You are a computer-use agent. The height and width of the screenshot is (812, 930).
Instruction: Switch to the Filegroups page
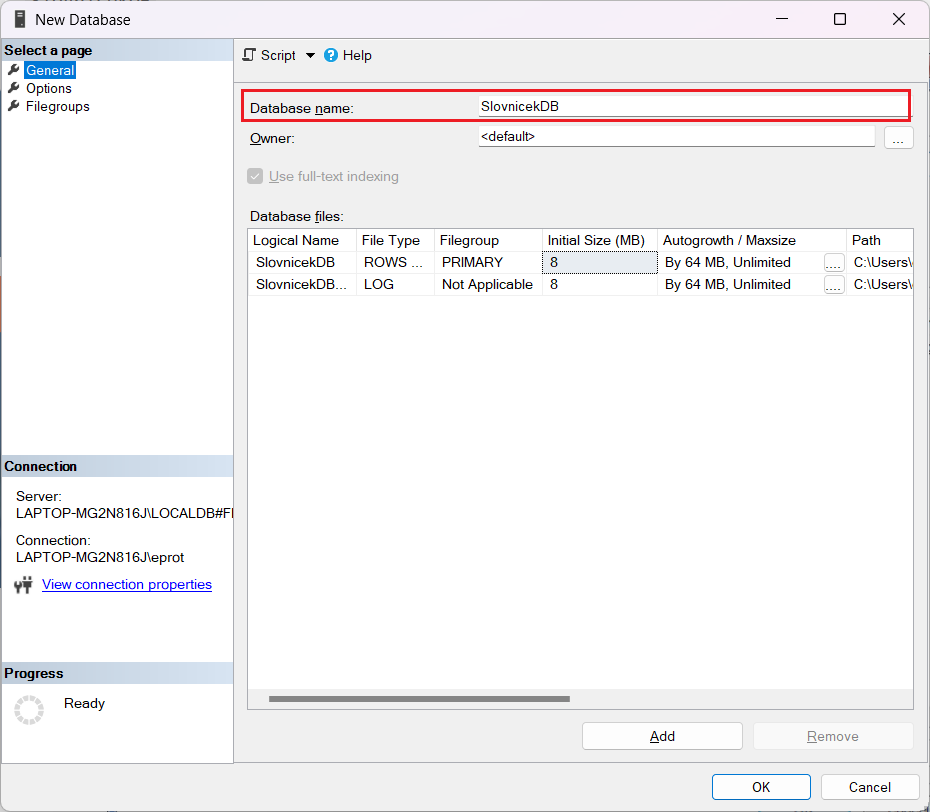(56, 106)
